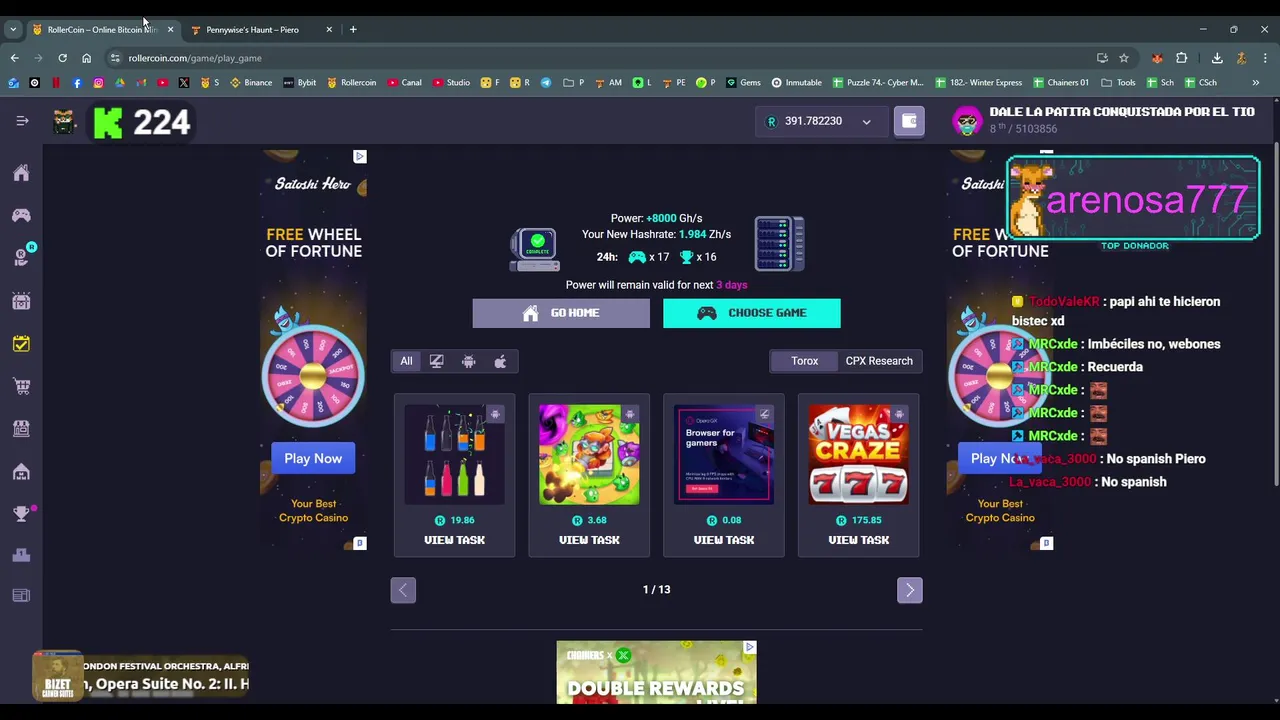
Task: Expand the RollerCoin sidebar menu
Action: click(22, 121)
